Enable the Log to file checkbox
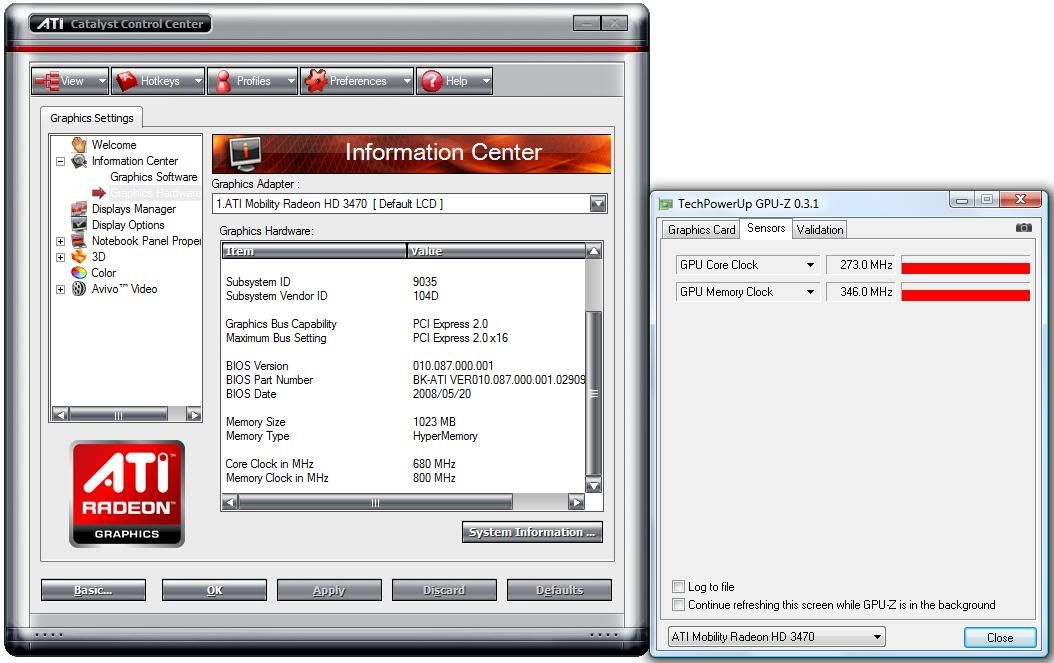The width and height of the screenshot is (1054, 663). pyautogui.click(x=679, y=586)
